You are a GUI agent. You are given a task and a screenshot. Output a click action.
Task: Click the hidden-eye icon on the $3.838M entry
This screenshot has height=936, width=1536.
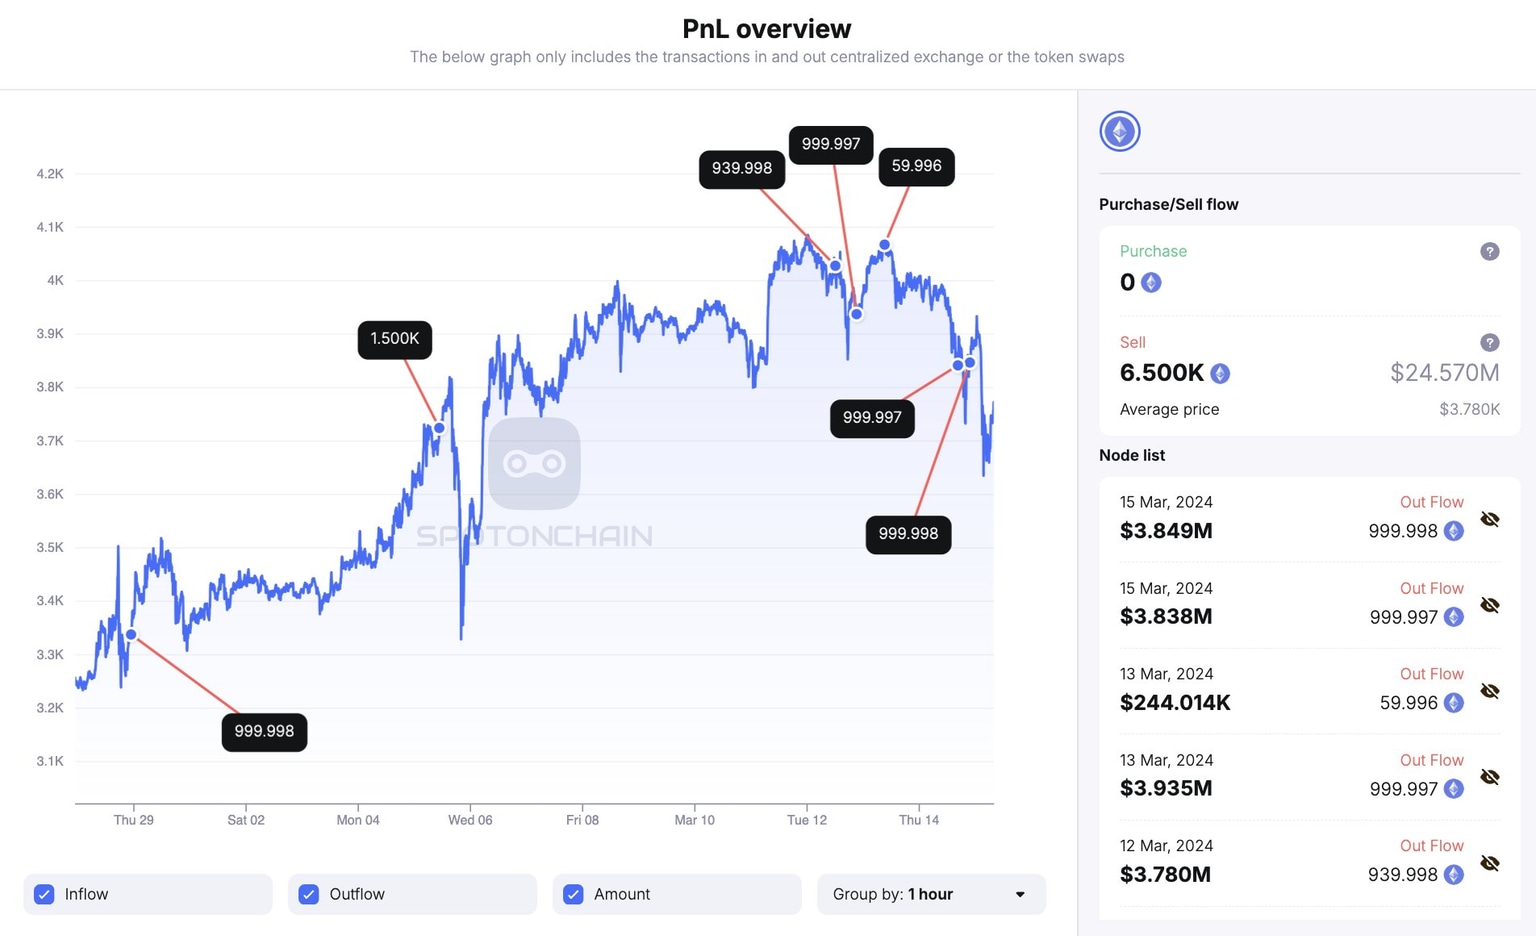[x=1490, y=605]
